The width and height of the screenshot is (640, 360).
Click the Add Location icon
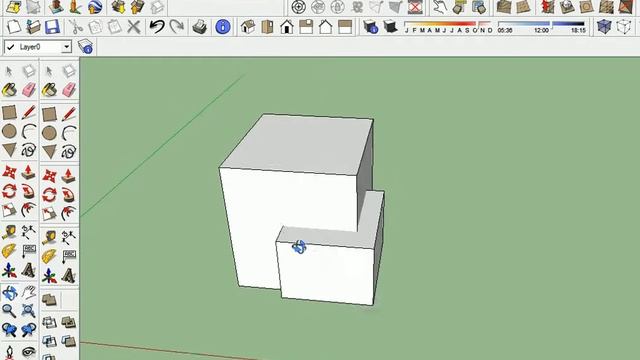point(13,7)
